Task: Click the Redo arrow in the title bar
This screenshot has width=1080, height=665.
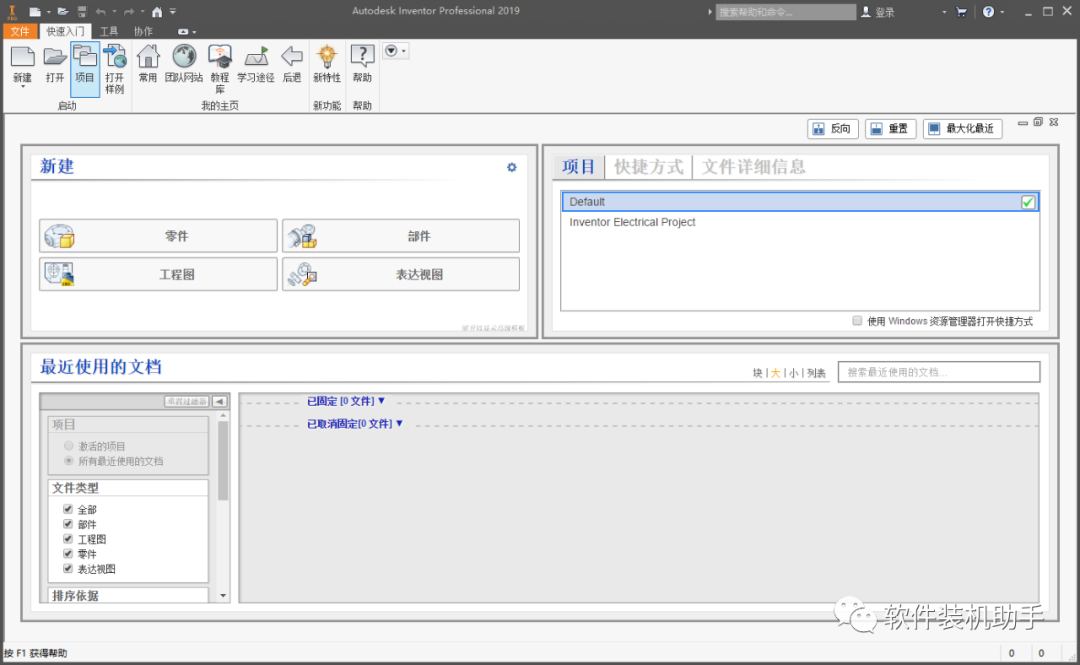Action: click(129, 12)
